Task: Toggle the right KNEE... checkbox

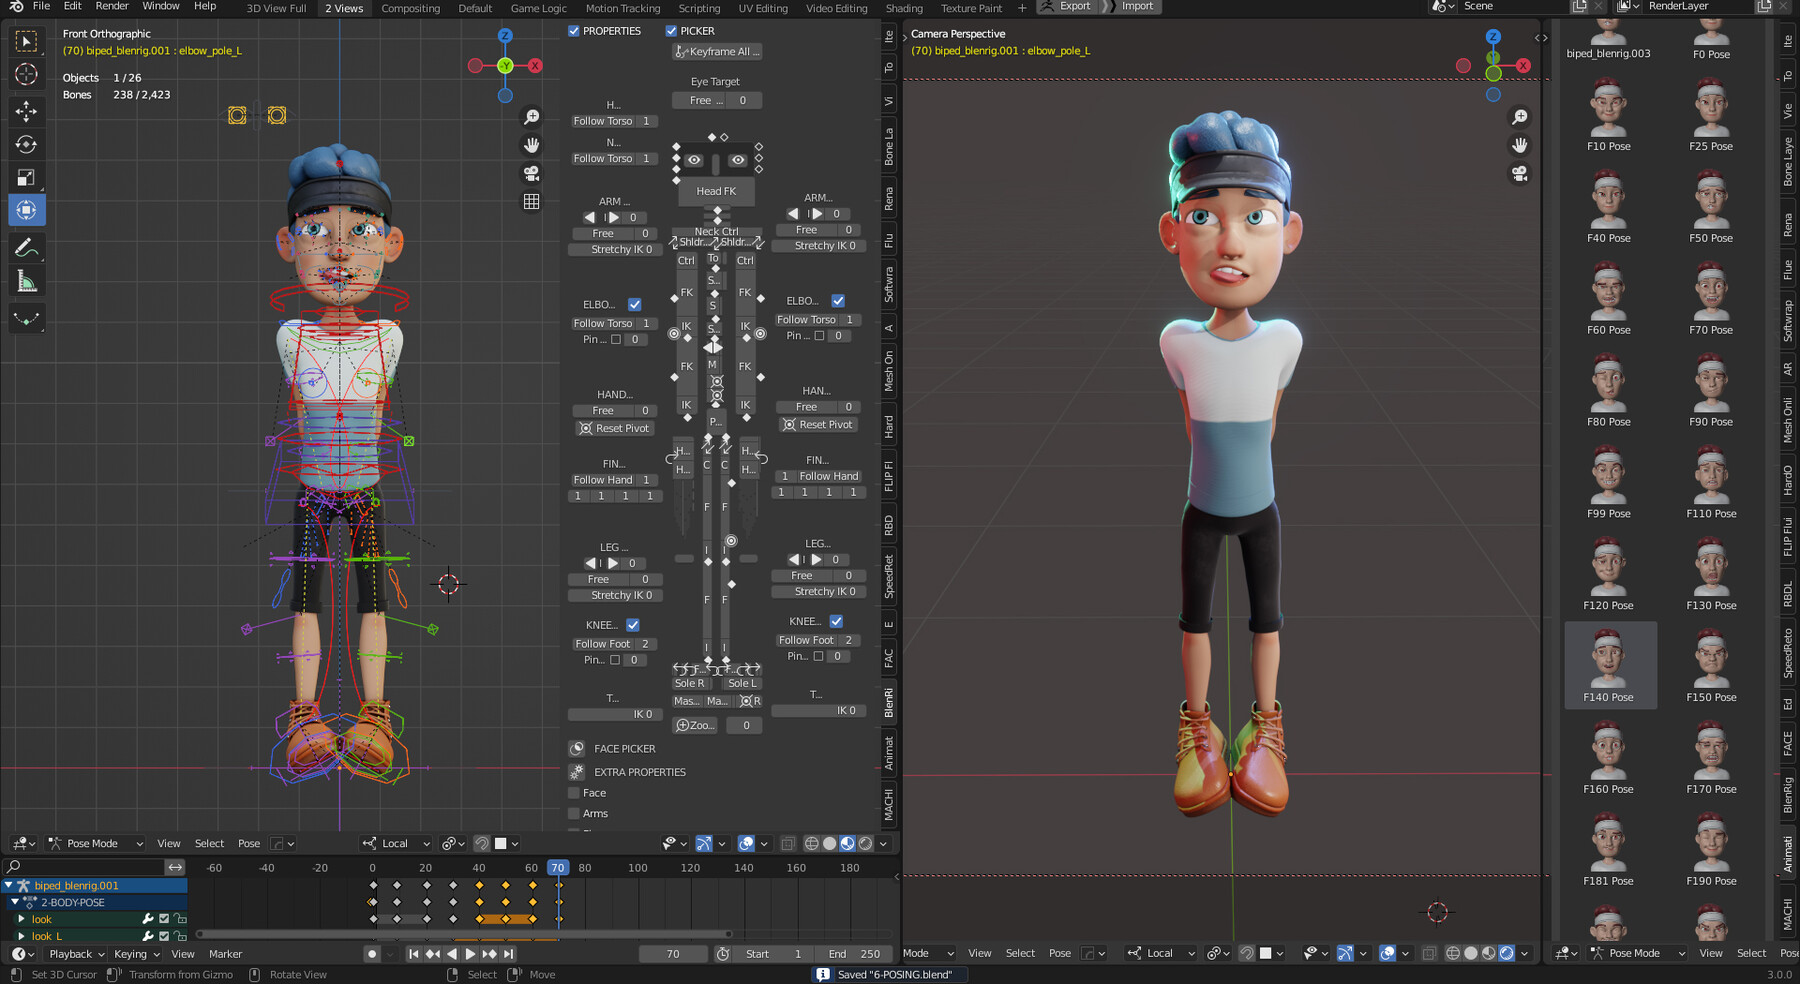Action: [836, 621]
